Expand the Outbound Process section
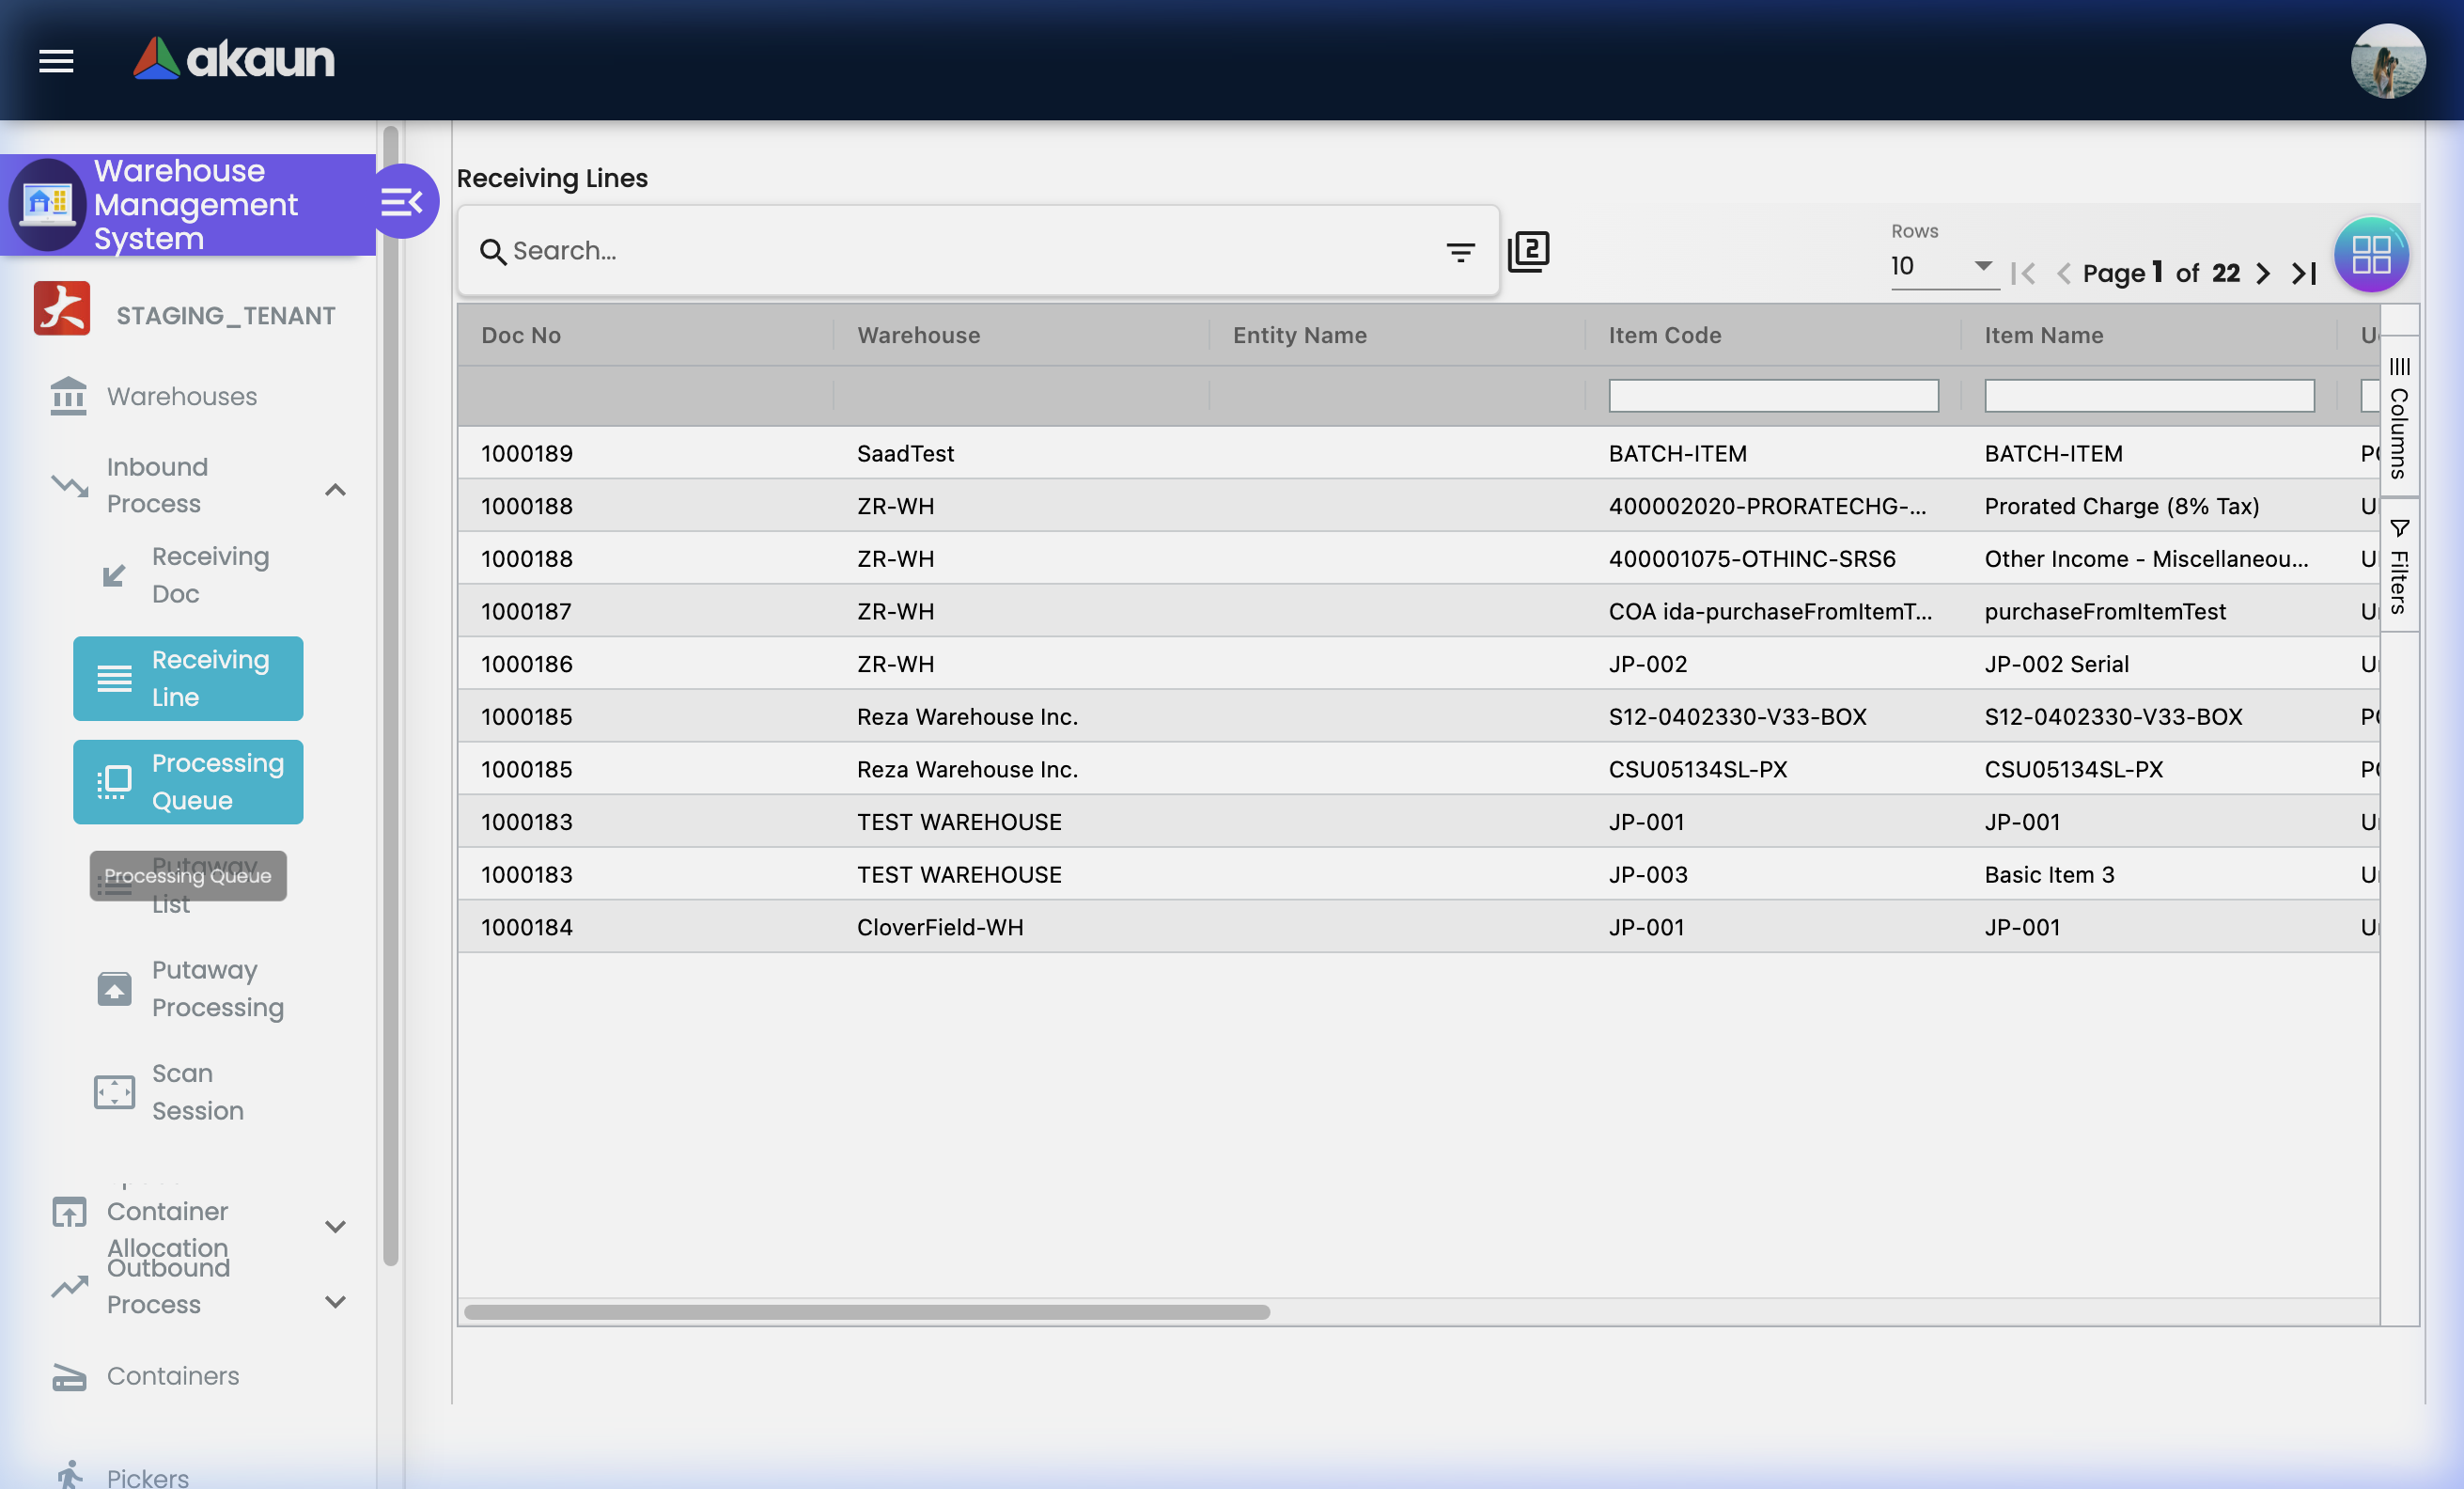This screenshot has width=2464, height=1489. [x=334, y=1302]
